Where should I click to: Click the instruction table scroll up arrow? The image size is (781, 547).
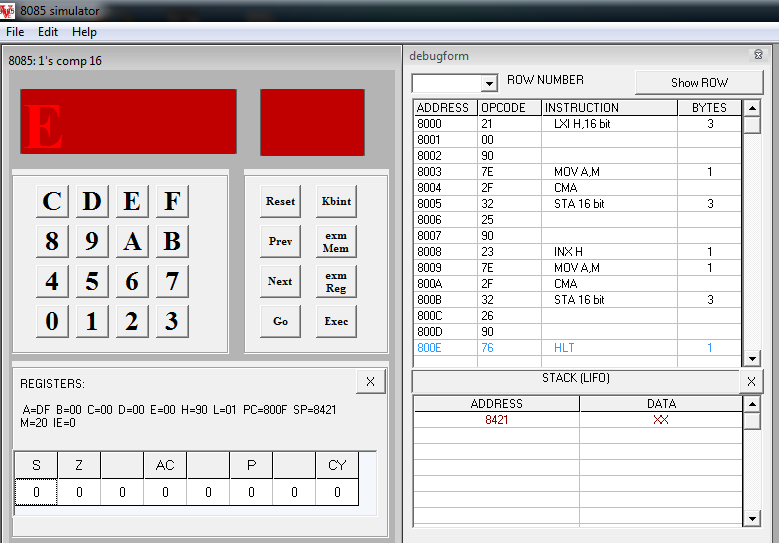click(x=752, y=108)
